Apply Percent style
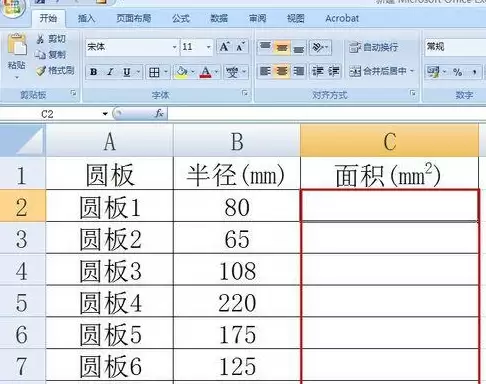This screenshot has width=486, height=384. point(458,72)
